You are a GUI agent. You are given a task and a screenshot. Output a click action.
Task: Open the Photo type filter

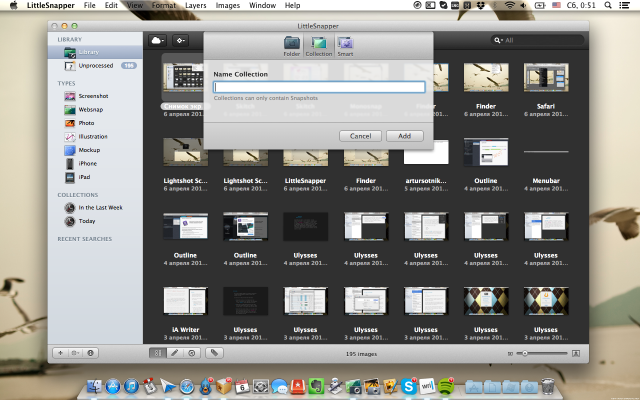[x=86, y=123]
